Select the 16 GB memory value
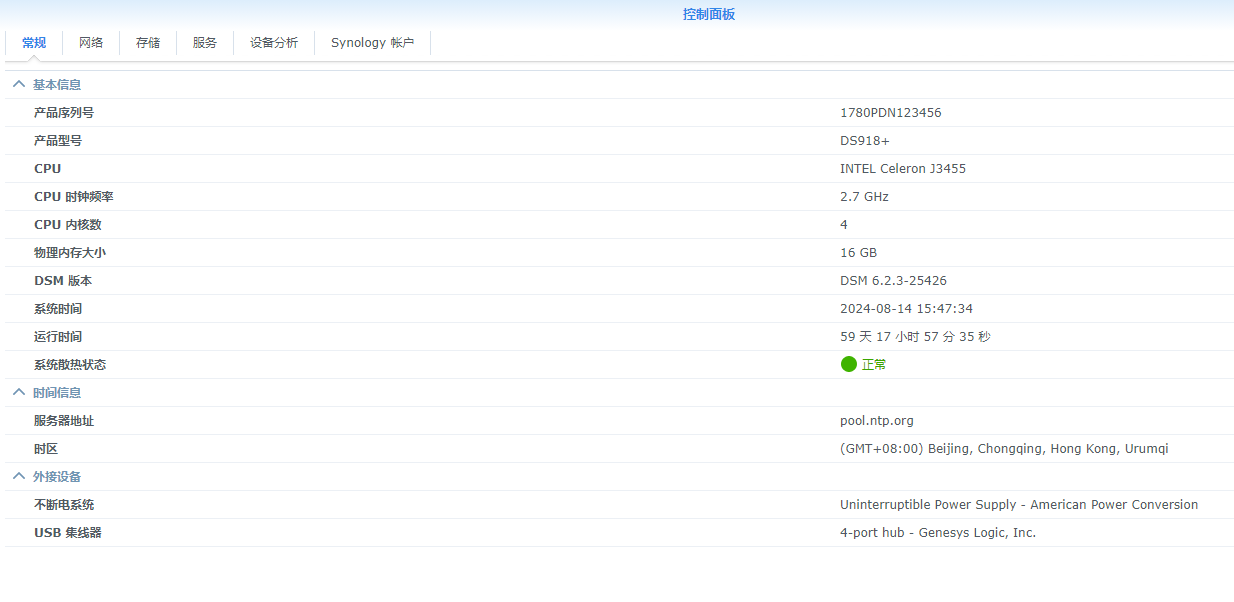The height and width of the screenshot is (602, 1234). click(x=858, y=253)
